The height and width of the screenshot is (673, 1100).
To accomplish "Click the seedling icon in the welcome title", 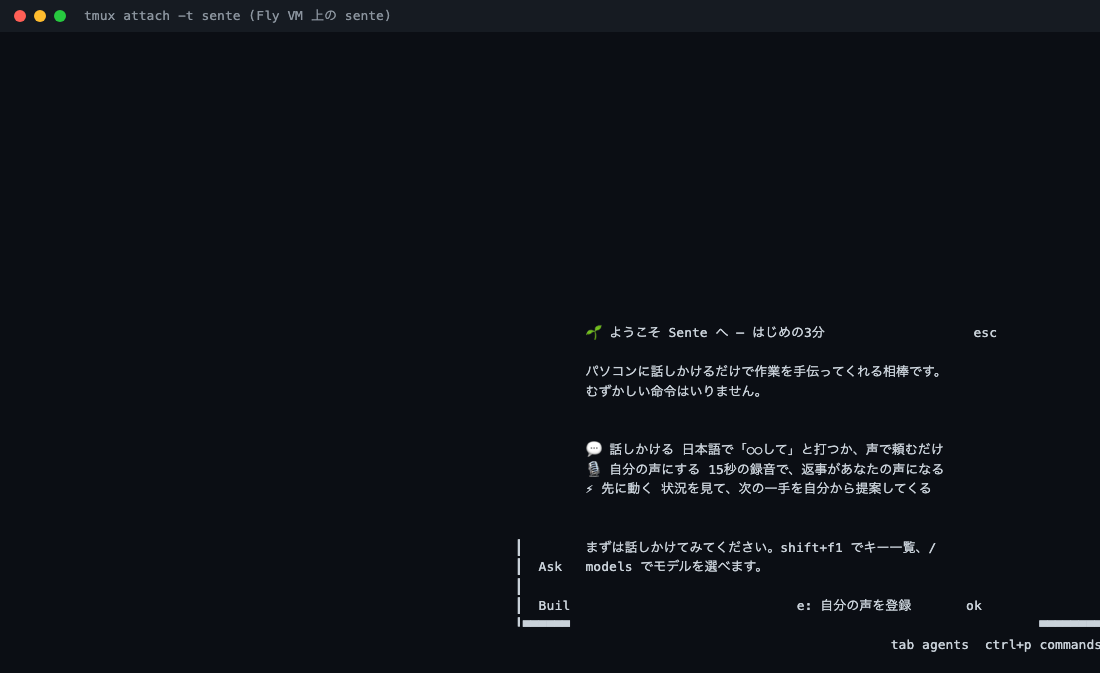I will point(593,332).
